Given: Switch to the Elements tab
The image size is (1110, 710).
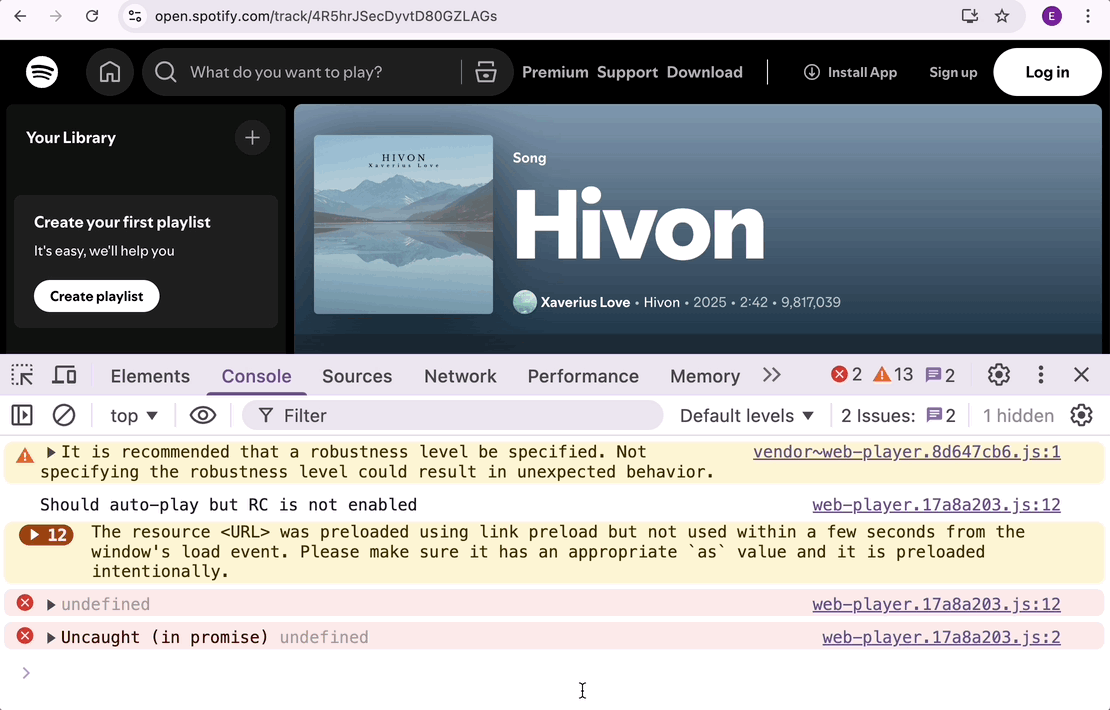Looking at the screenshot, I should (150, 376).
